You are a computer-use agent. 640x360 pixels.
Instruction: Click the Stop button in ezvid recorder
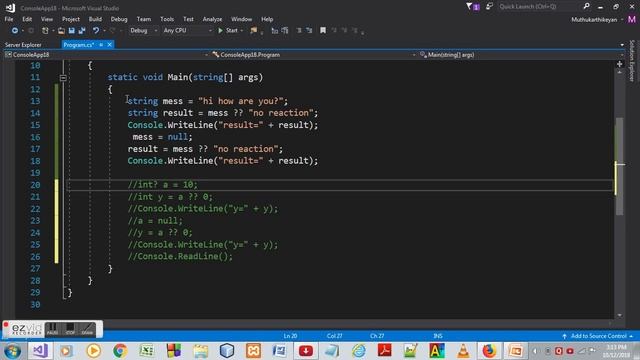(70, 329)
